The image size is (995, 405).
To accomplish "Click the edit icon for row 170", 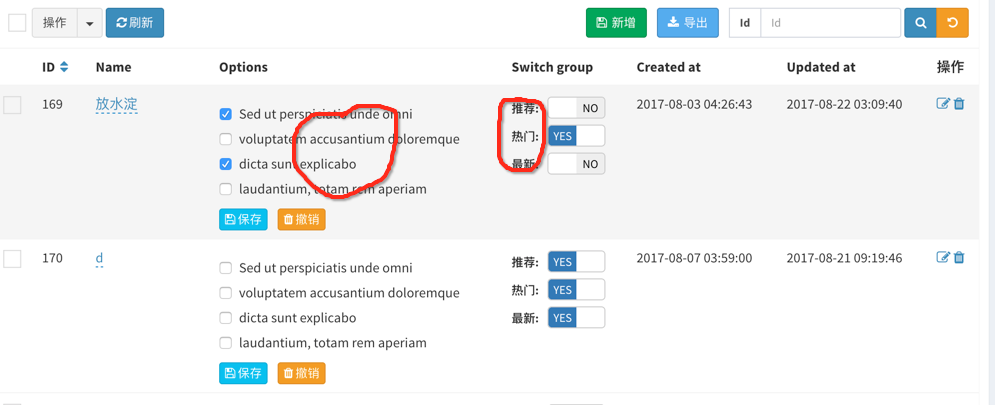I will (x=943, y=257).
